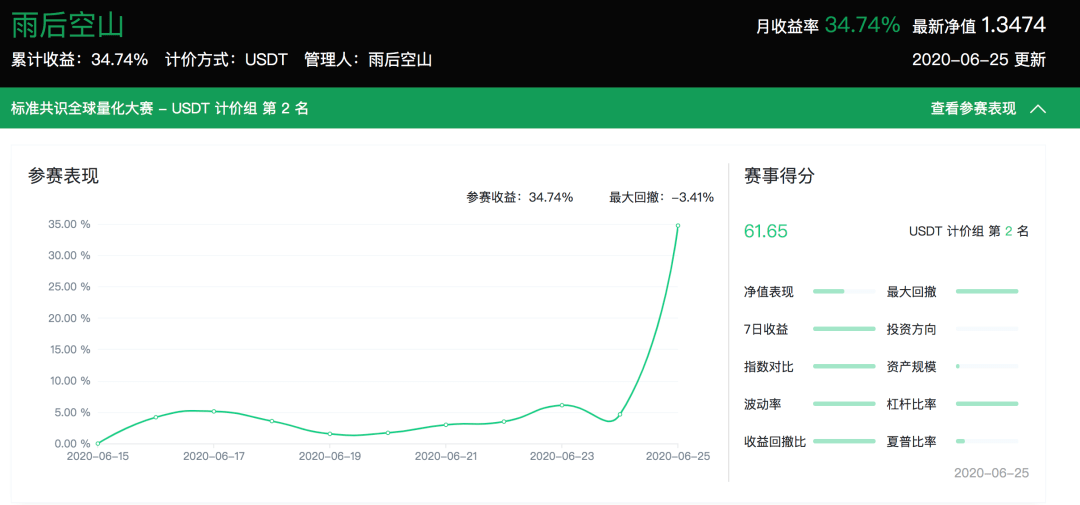
Task: Select the 2020-06-17 chart data point
Action: coord(214,411)
